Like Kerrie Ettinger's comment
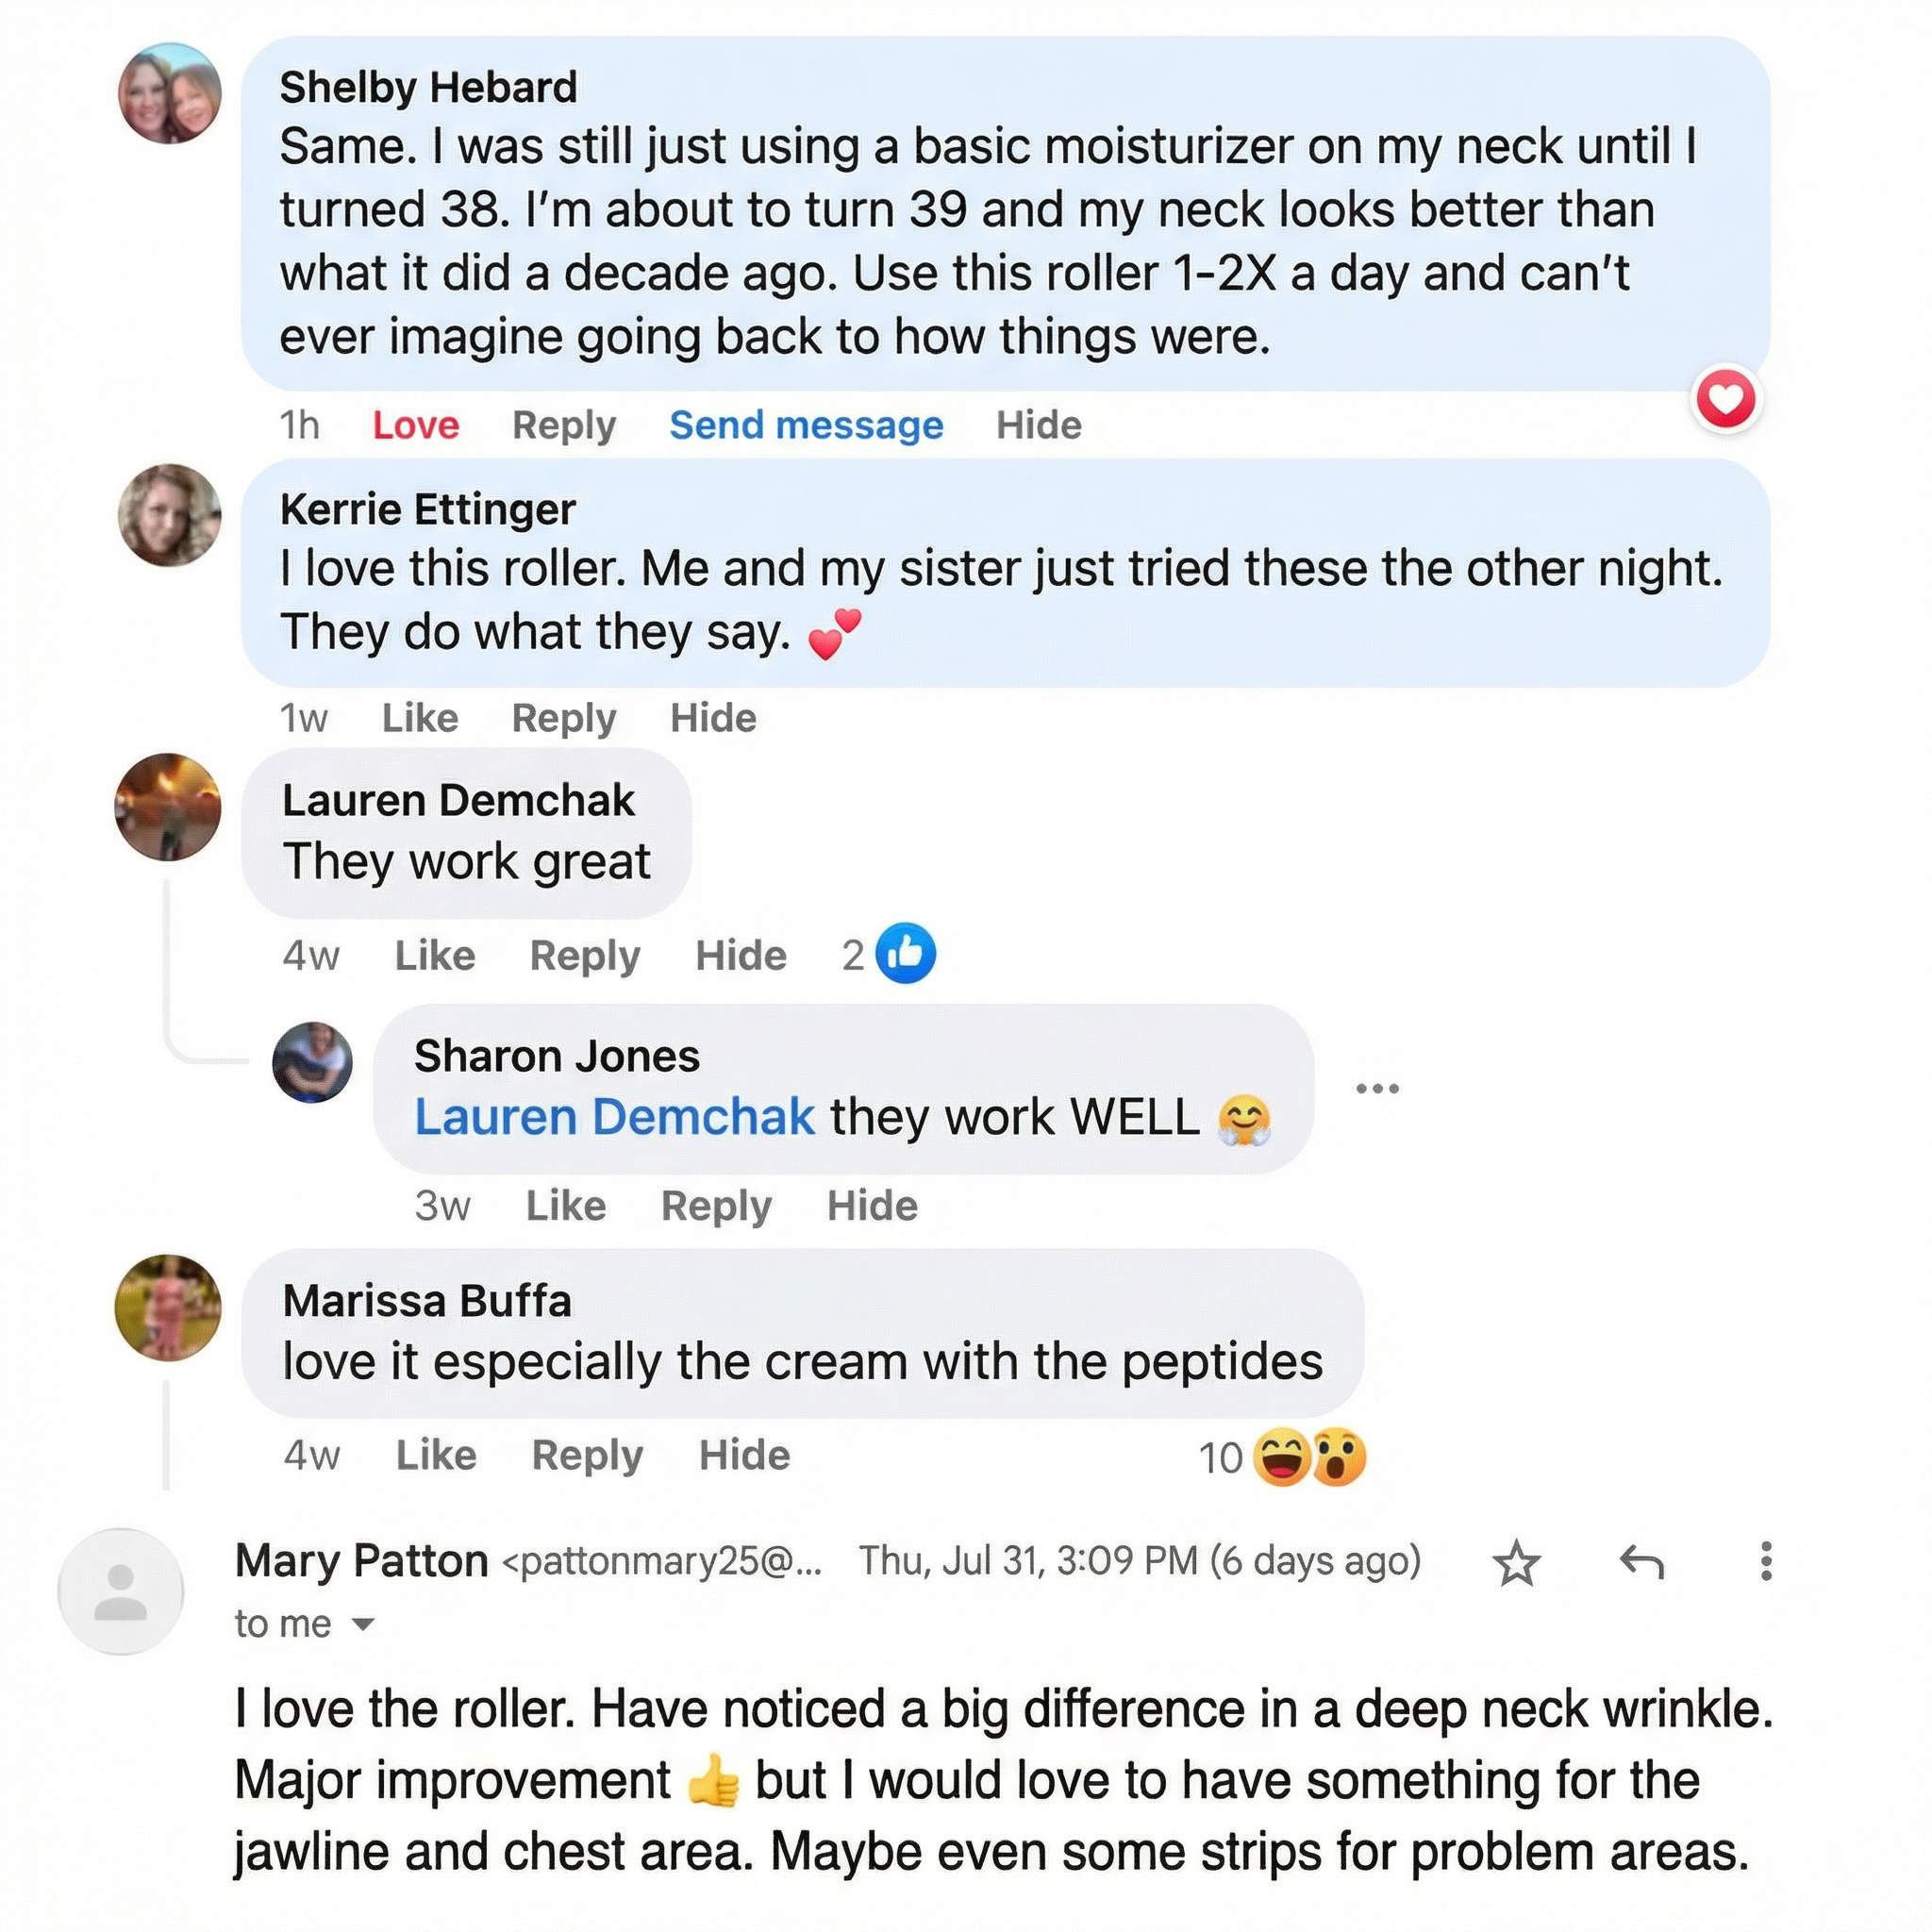This screenshot has height=1932, width=1932. click(x=420, y=718)
